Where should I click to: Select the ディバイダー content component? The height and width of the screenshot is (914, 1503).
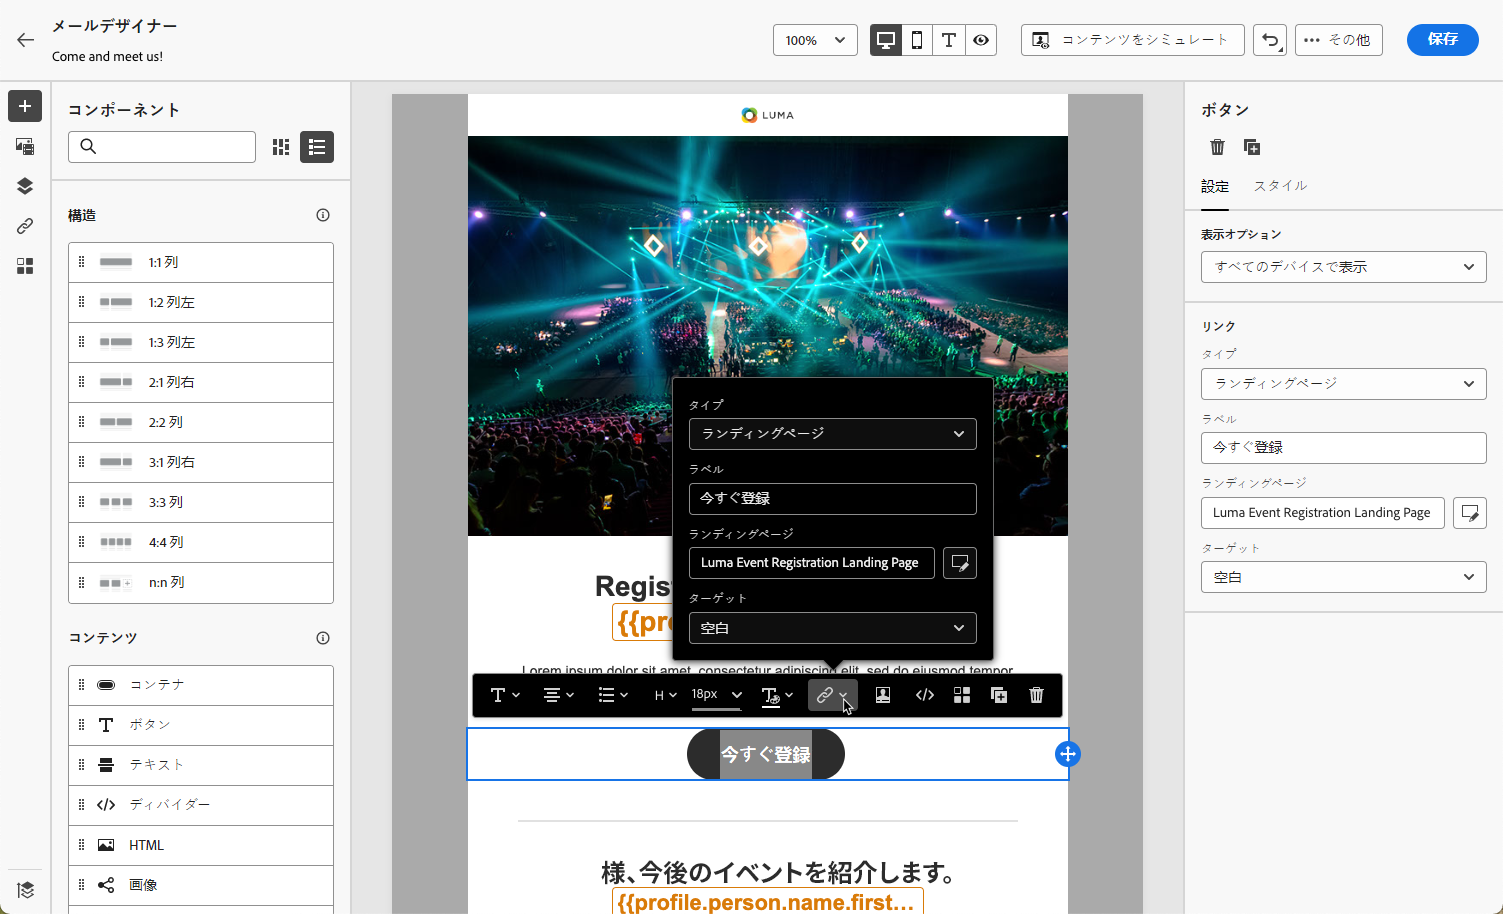(201, 805)
